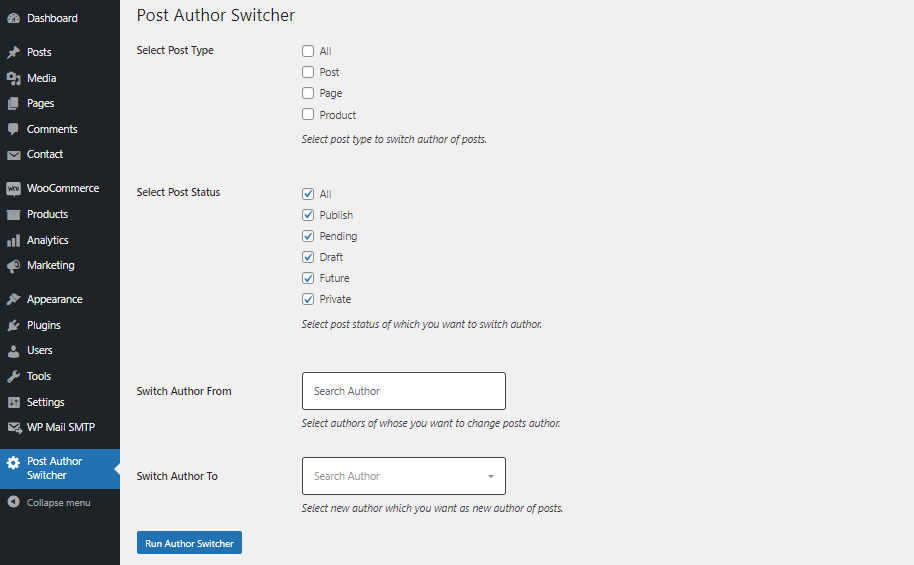914x565 pixels.
Task: Click the Marketing megaphone icon
Action: (13, 266)
